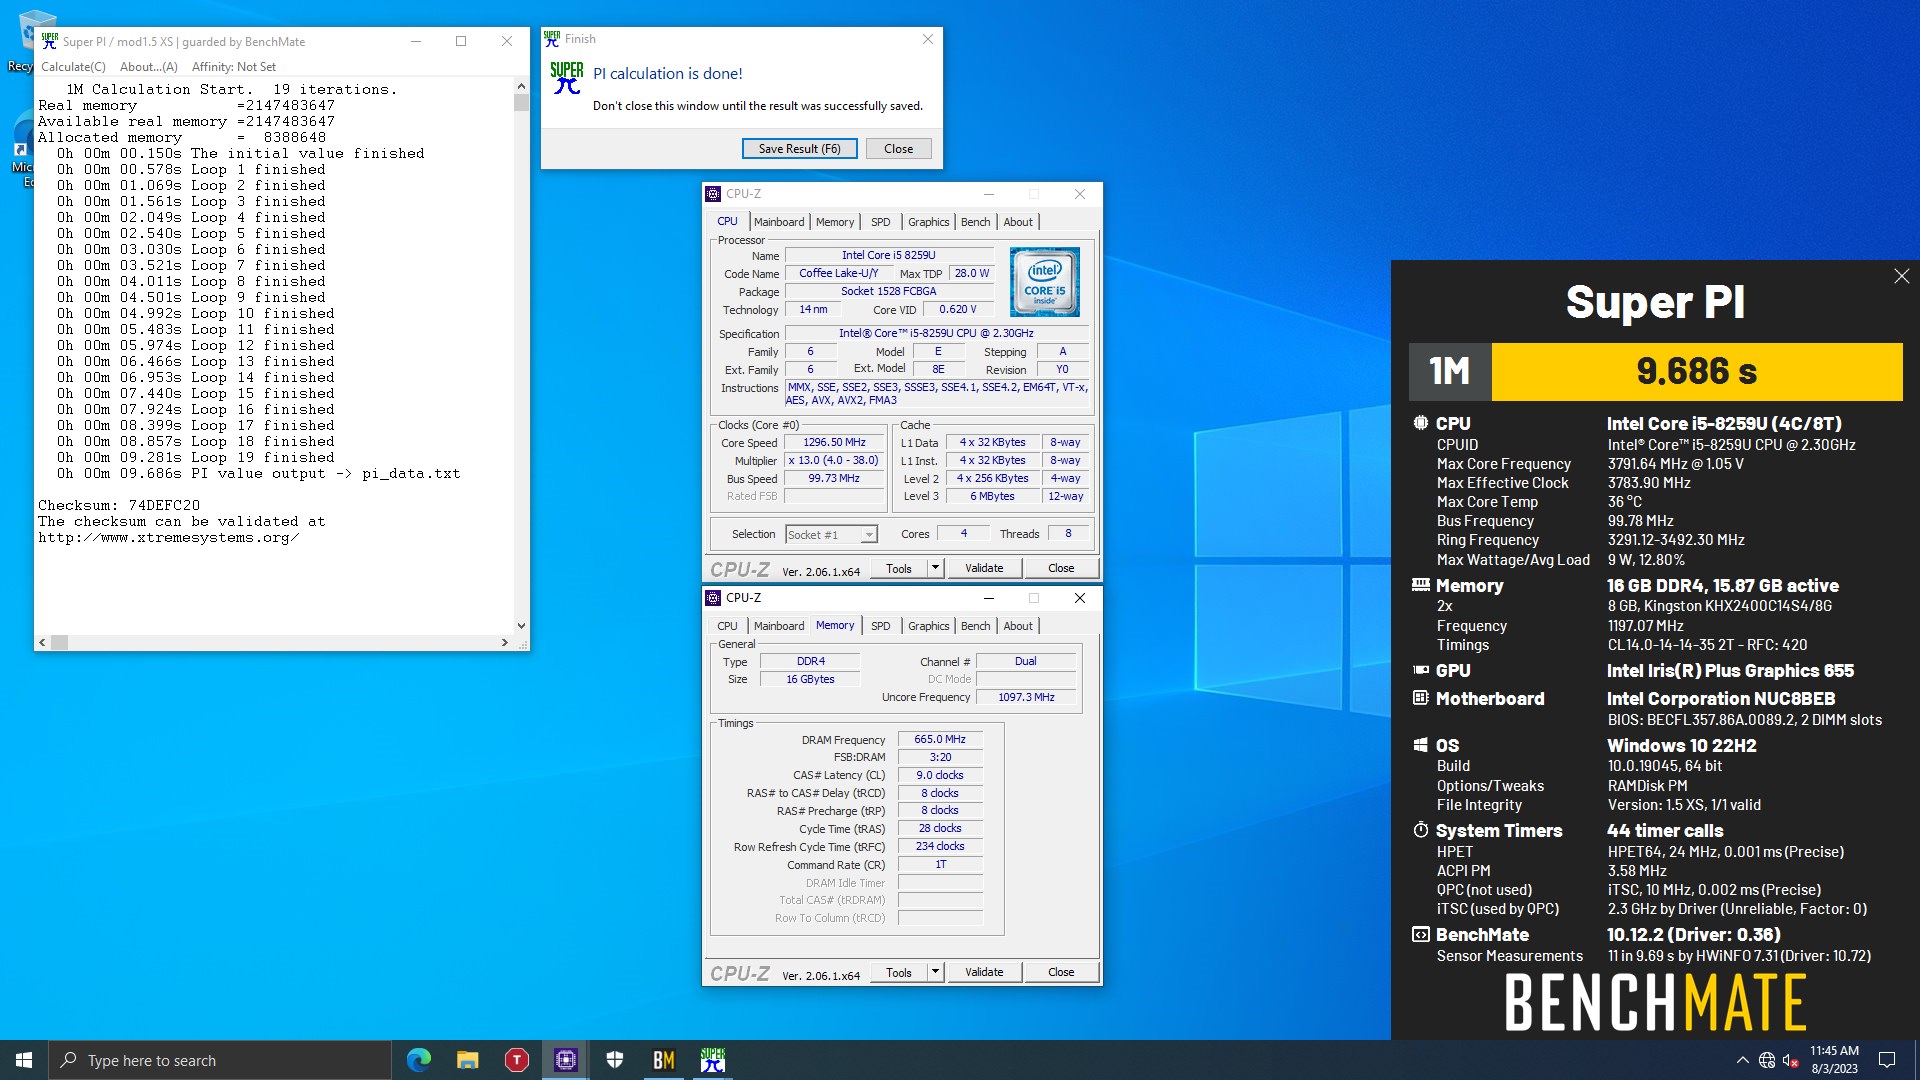This screenshot has width=1920, height=1080.
Task: Click Close button in lower CPU-Z window
Action: [x=1061, y=972]
